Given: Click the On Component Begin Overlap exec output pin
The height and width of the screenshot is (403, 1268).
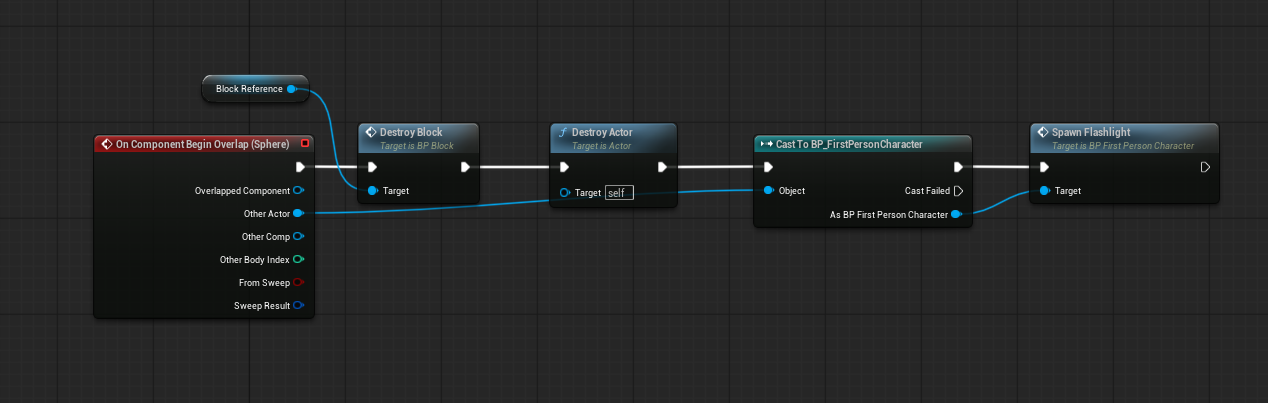Looking at the screenshot, I should pos(299,167).
